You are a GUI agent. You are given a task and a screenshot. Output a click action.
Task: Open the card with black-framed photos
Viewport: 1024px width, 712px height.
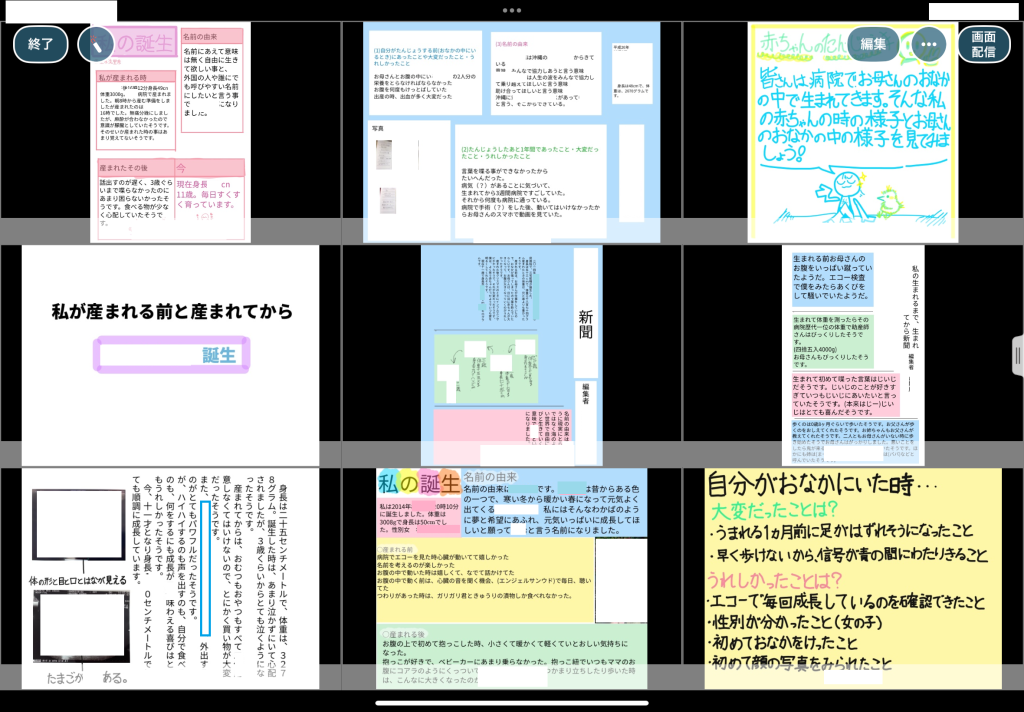click(170, 578)
